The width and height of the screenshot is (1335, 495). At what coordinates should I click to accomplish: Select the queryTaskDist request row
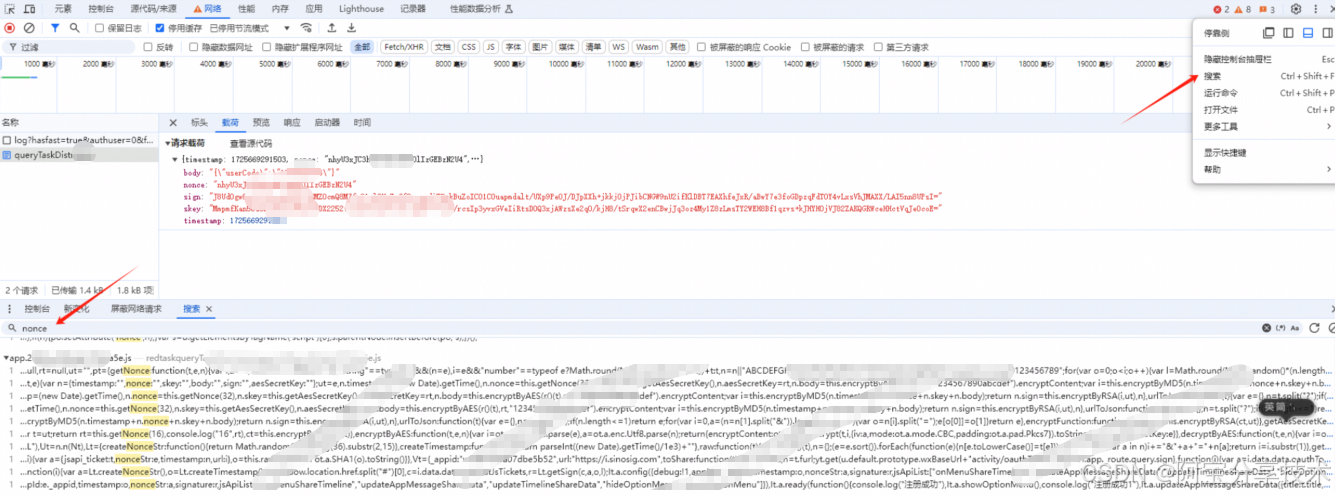pos(79,155)
